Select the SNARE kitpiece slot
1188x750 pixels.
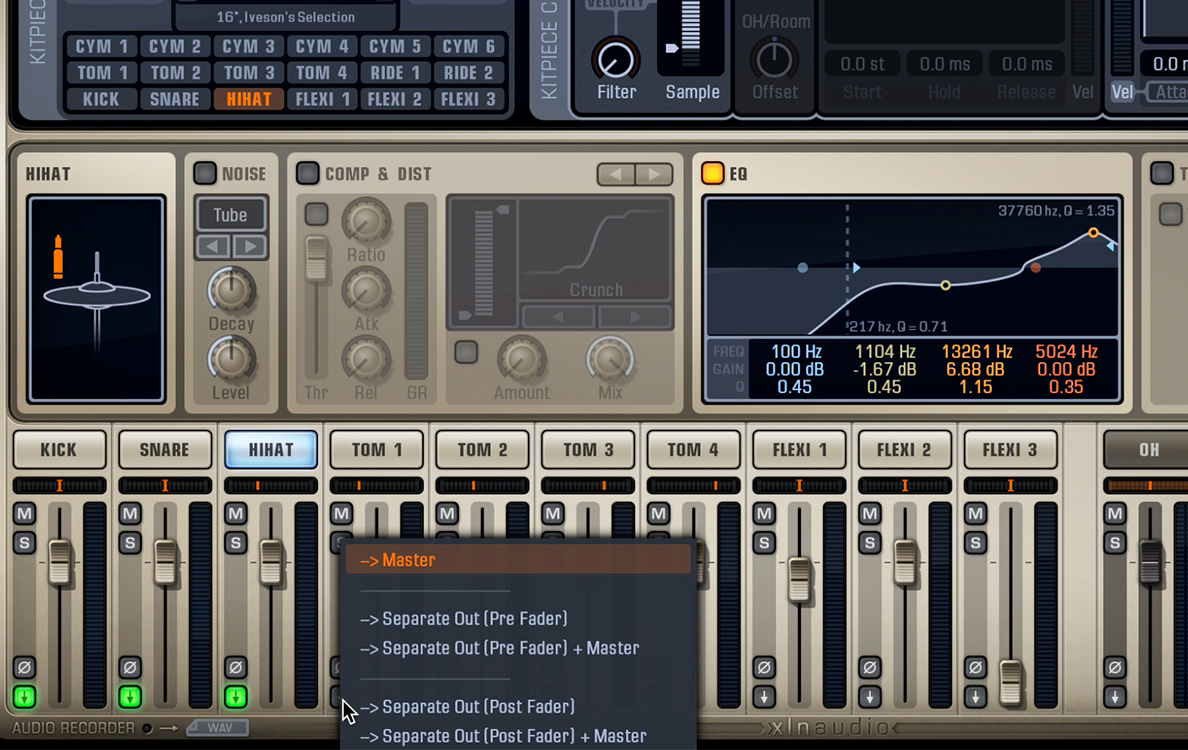click(x=175, y=99)
